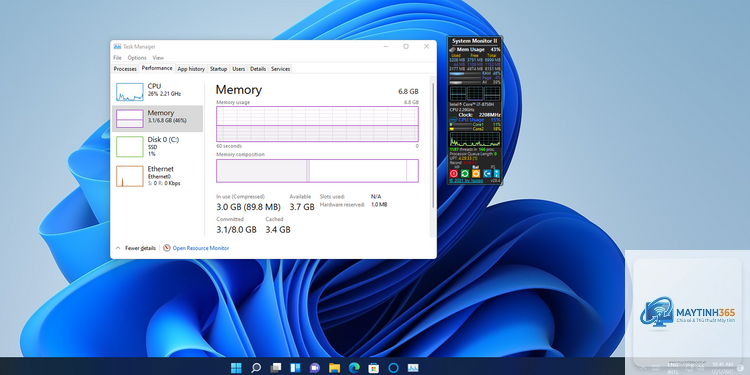This screenshot has width=750, height=375.
Task: Click the Intel logo beside CPU Usage
Action: [453, 120]
